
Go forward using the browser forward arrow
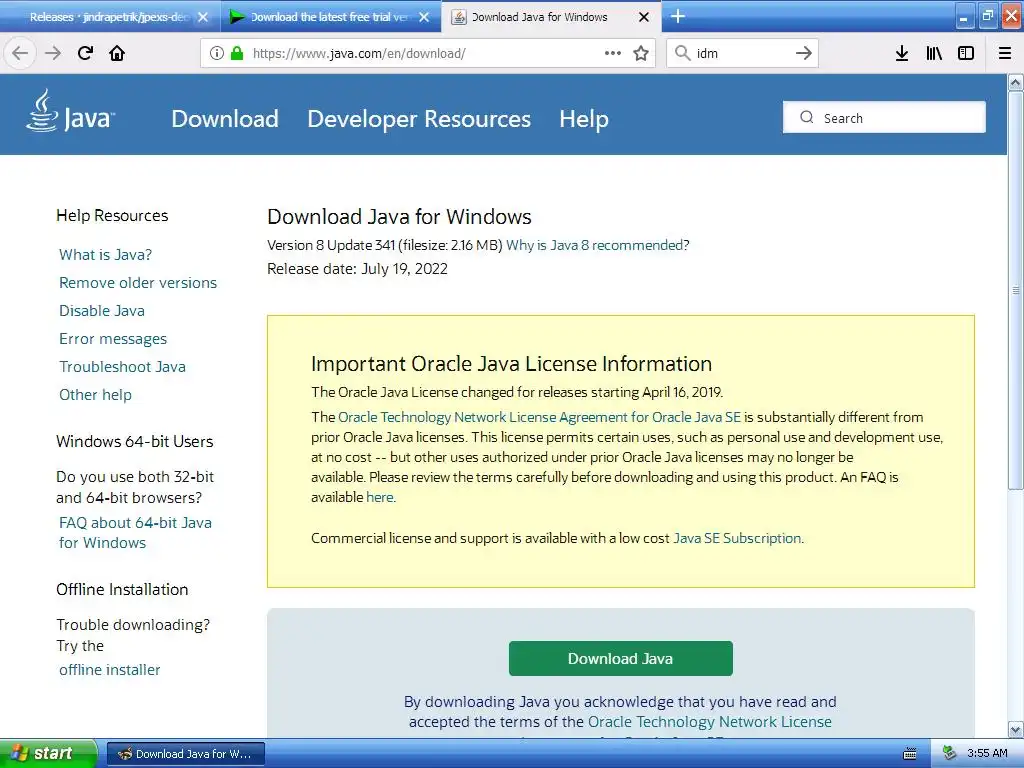[x=53, y=53]
